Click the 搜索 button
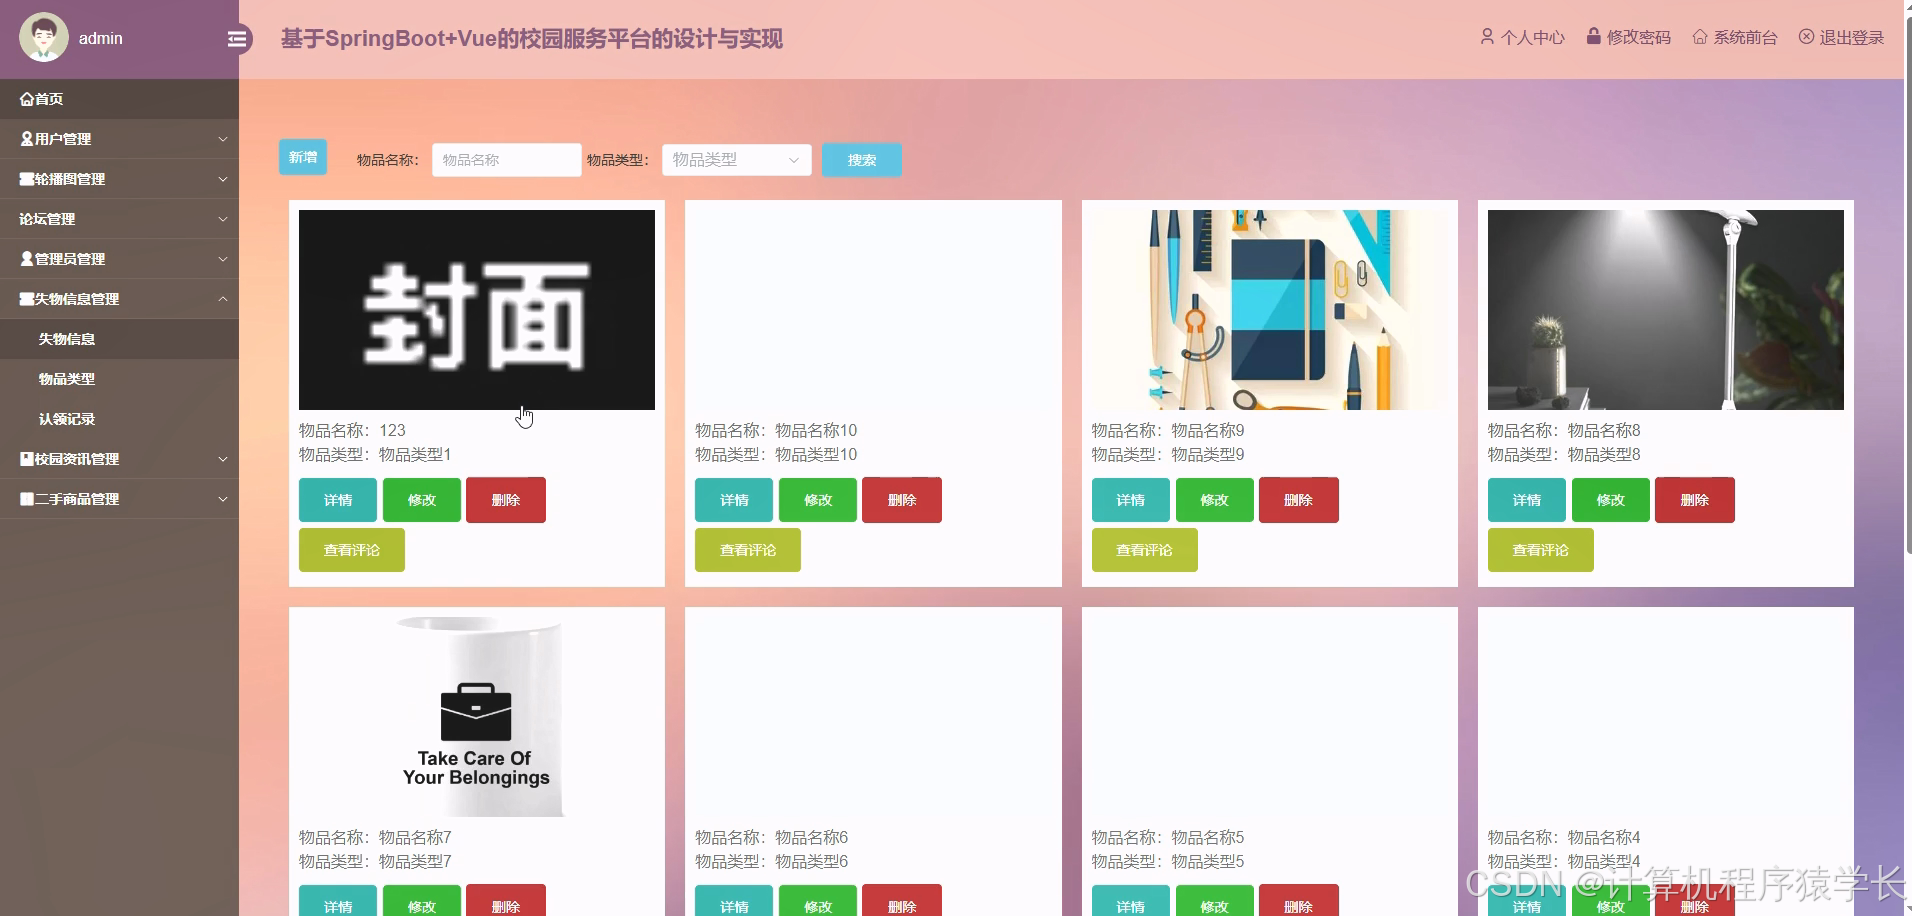 point(861,159)
